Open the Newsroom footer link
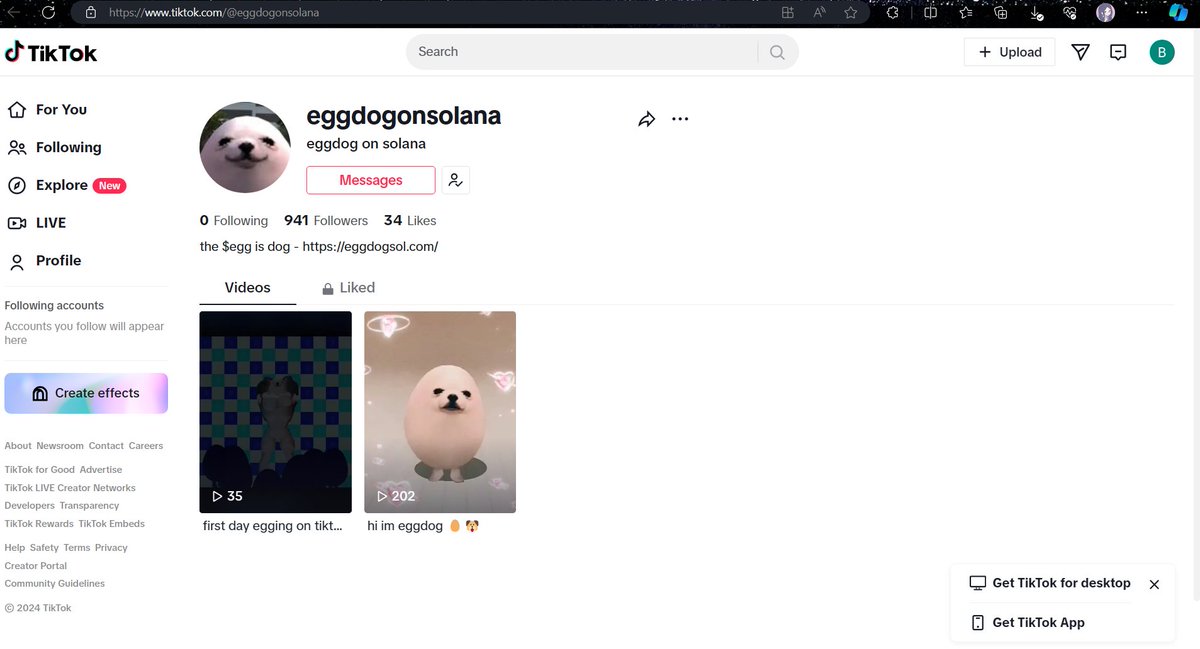Viewport: 1200px width, 649px height. (60, 446)
